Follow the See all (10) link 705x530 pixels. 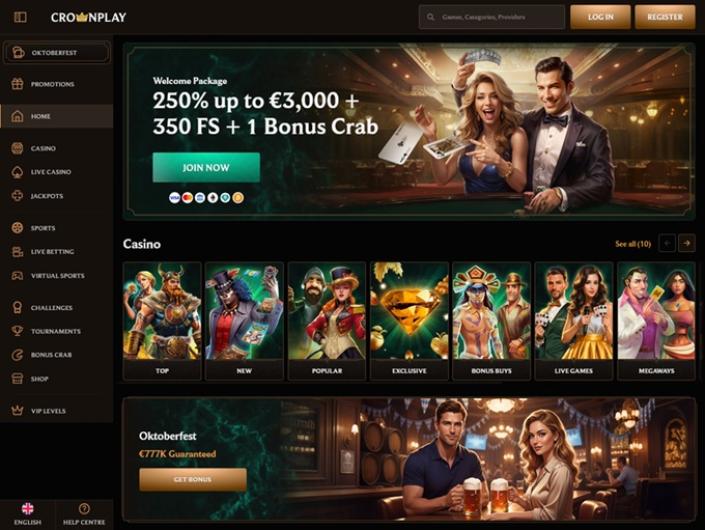633,244
